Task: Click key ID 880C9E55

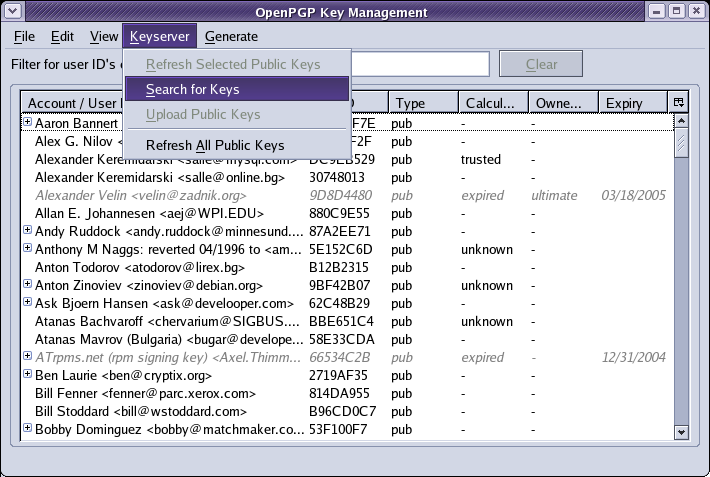Action: point(339,213)
